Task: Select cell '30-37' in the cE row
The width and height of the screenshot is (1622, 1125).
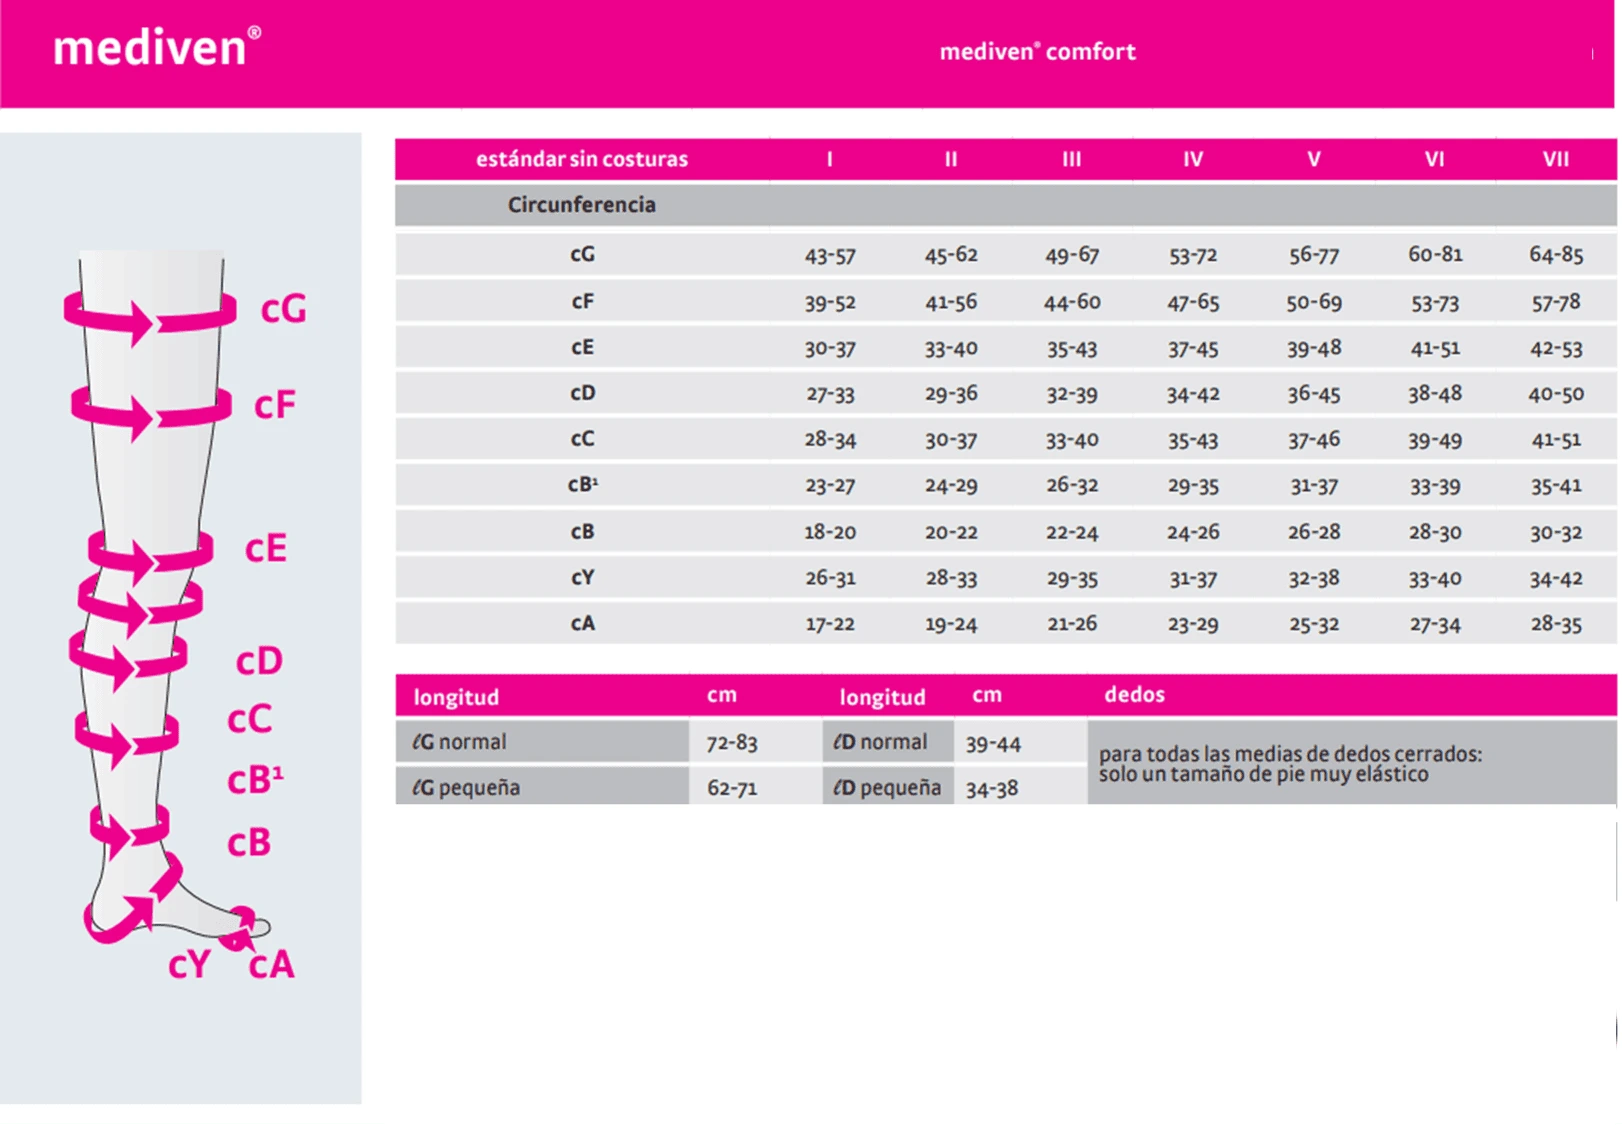Action: 830,348
